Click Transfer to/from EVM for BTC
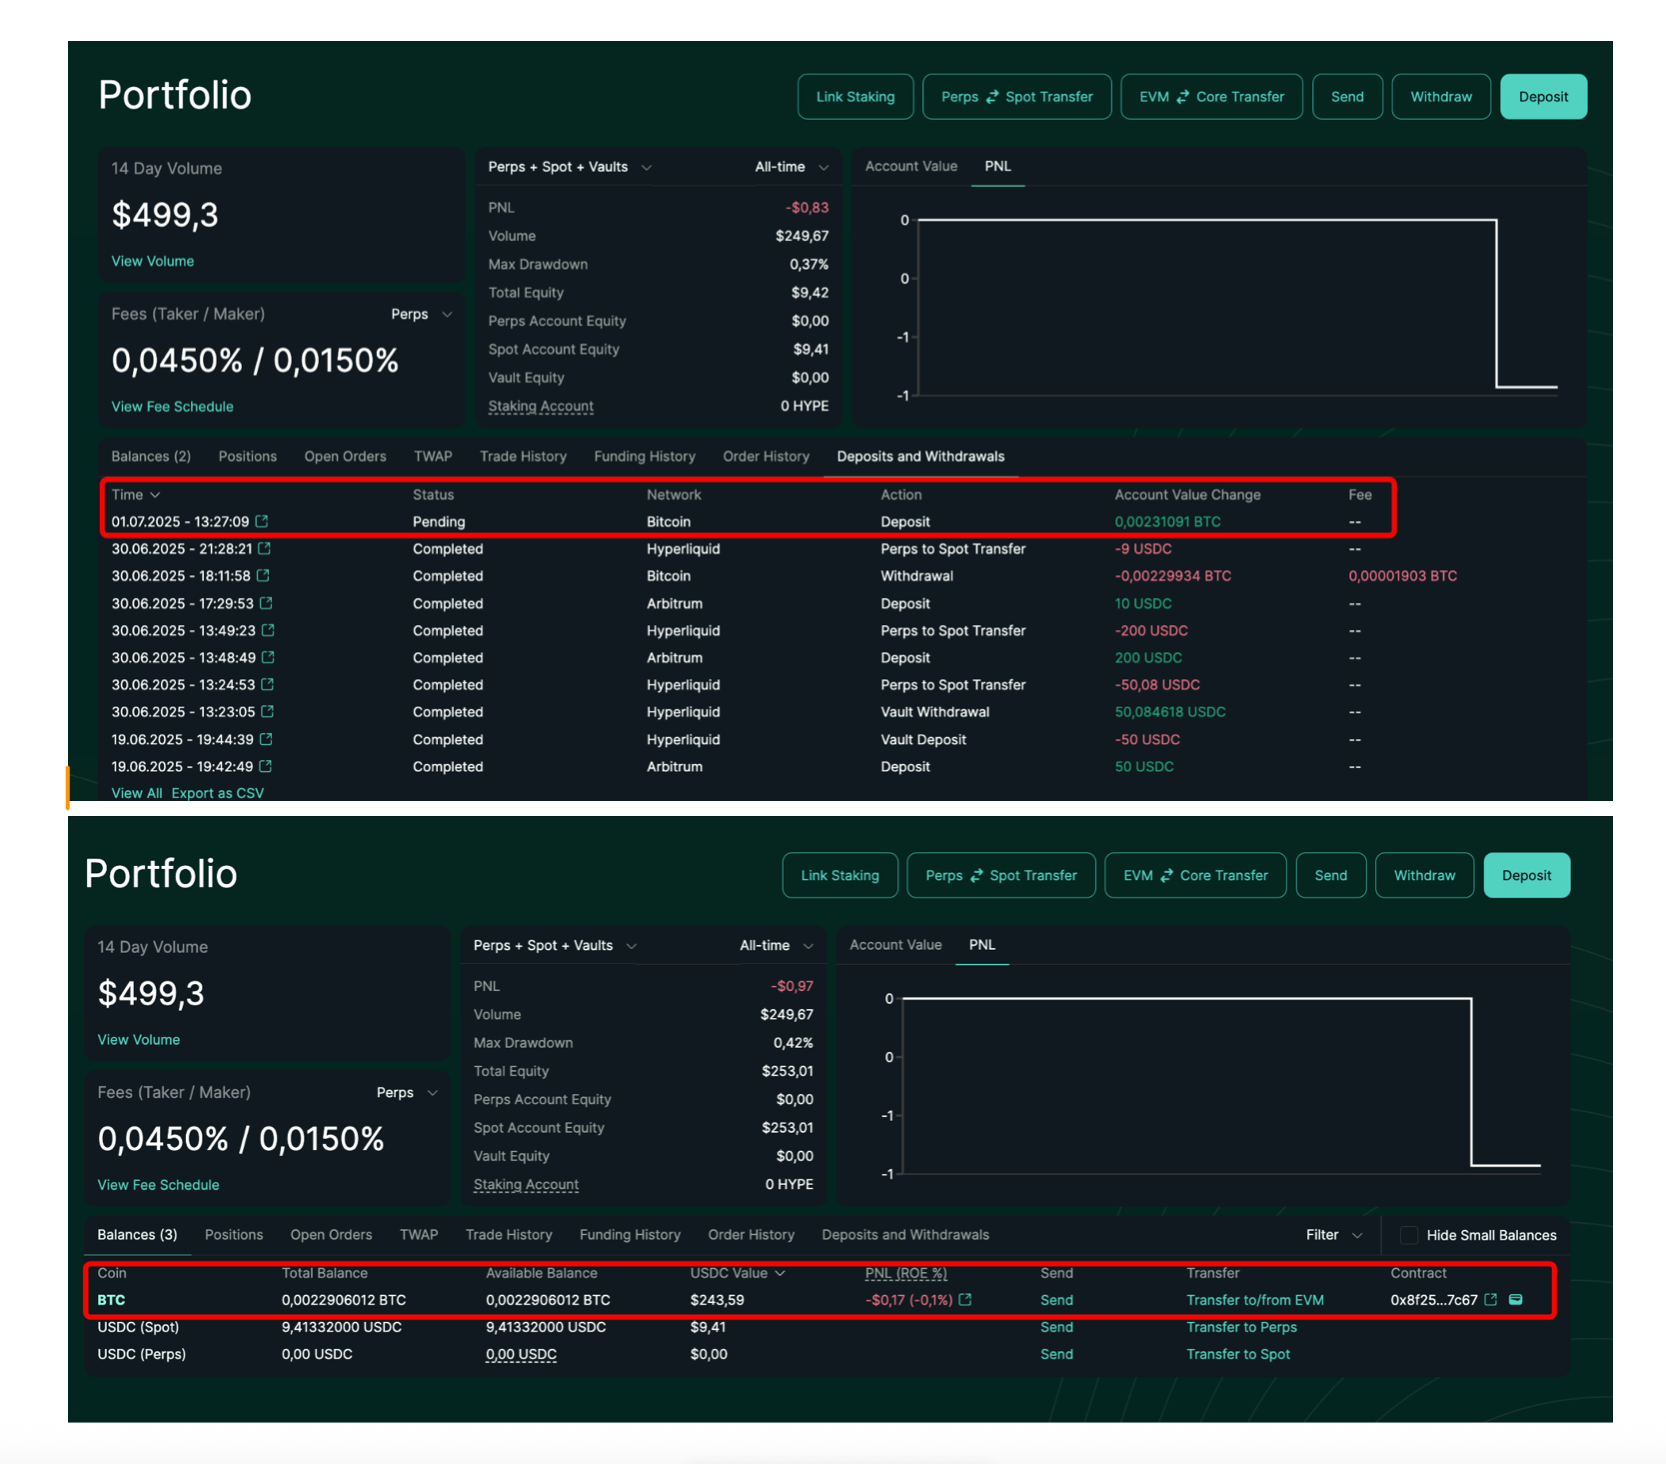The height and width of the screenshot is (1464, 1666). [1254, 1300]
